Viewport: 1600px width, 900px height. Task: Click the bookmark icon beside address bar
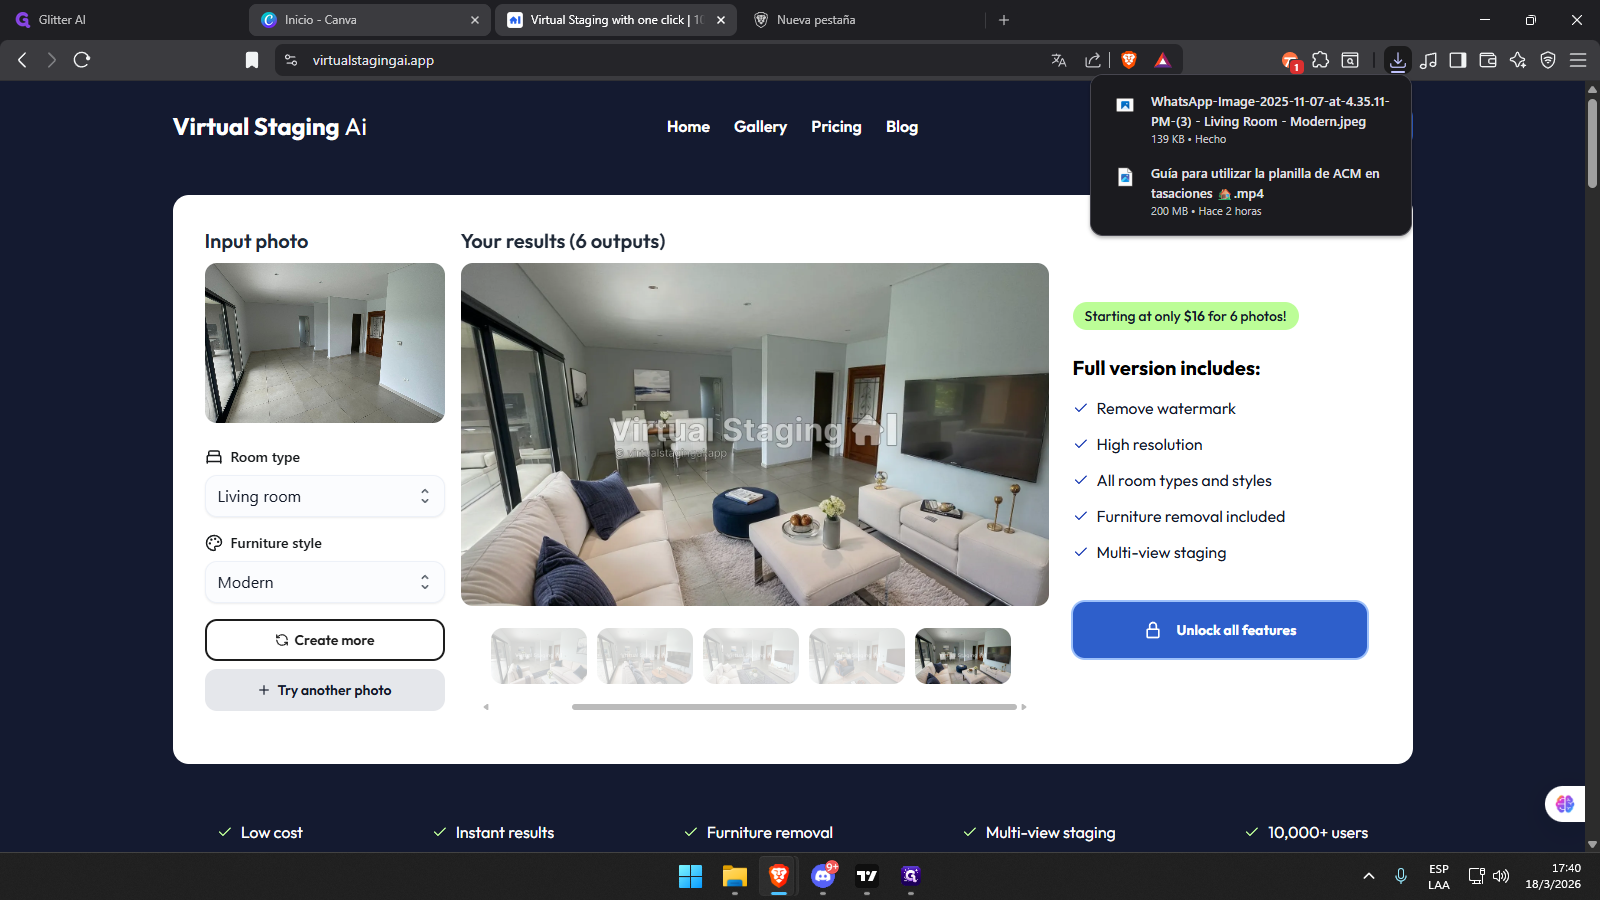pos(252,60)
